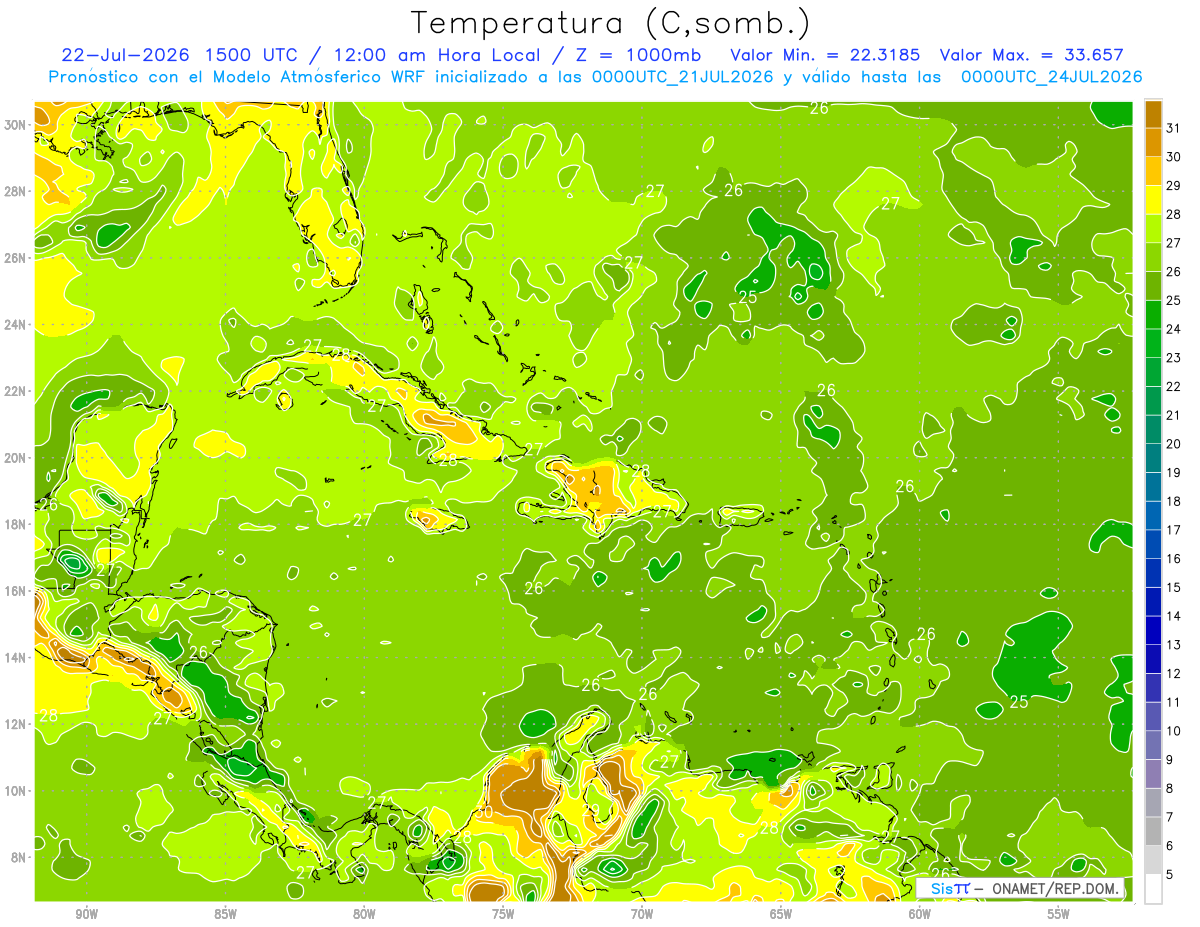
Task: Pick the color bar segment between 30 and 31
Action: [1153, 142]
